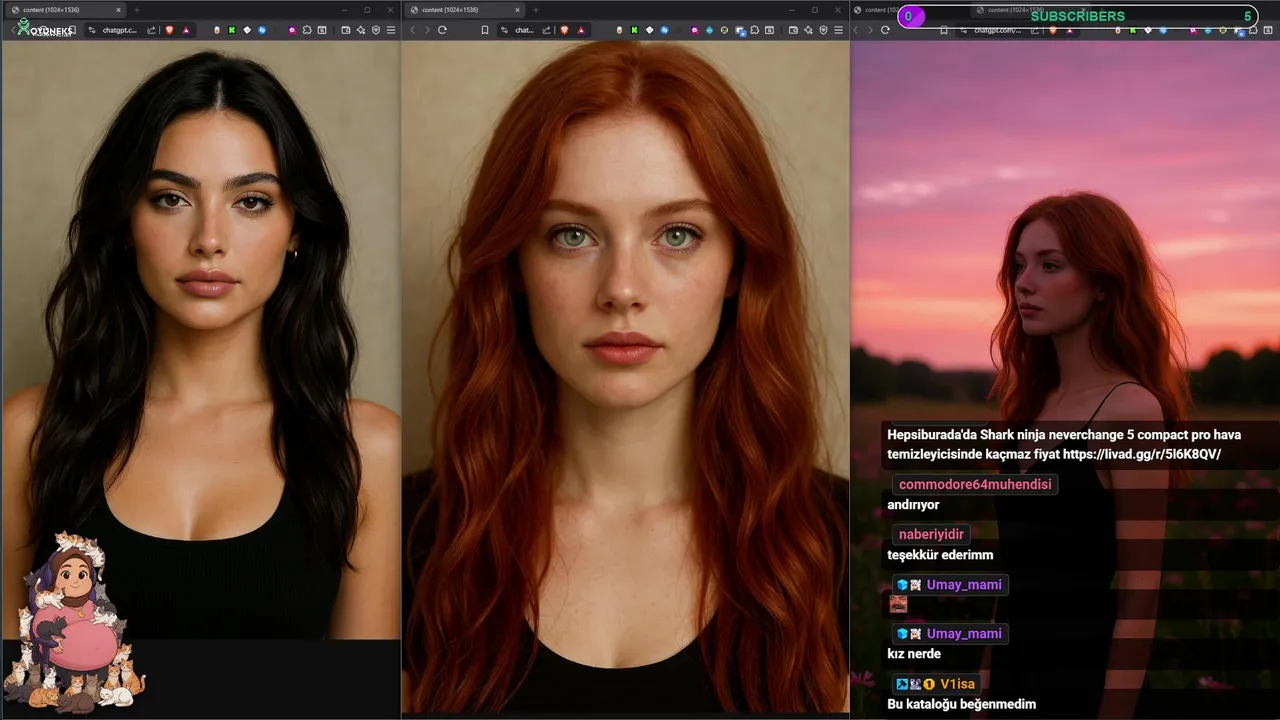
Task: Click purple flower extension in middle window
Action: pyautogui.click(x=695, y=30)
